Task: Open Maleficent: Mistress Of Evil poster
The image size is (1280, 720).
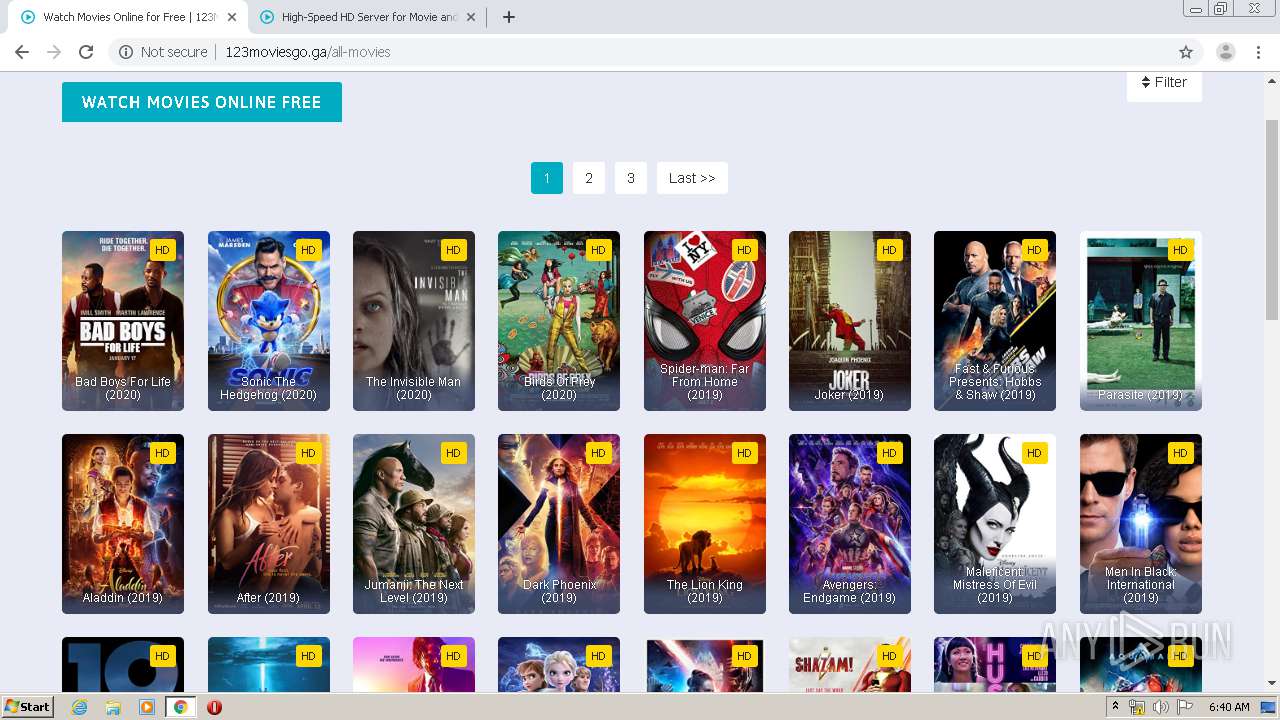Action: (x=995, y=524)
